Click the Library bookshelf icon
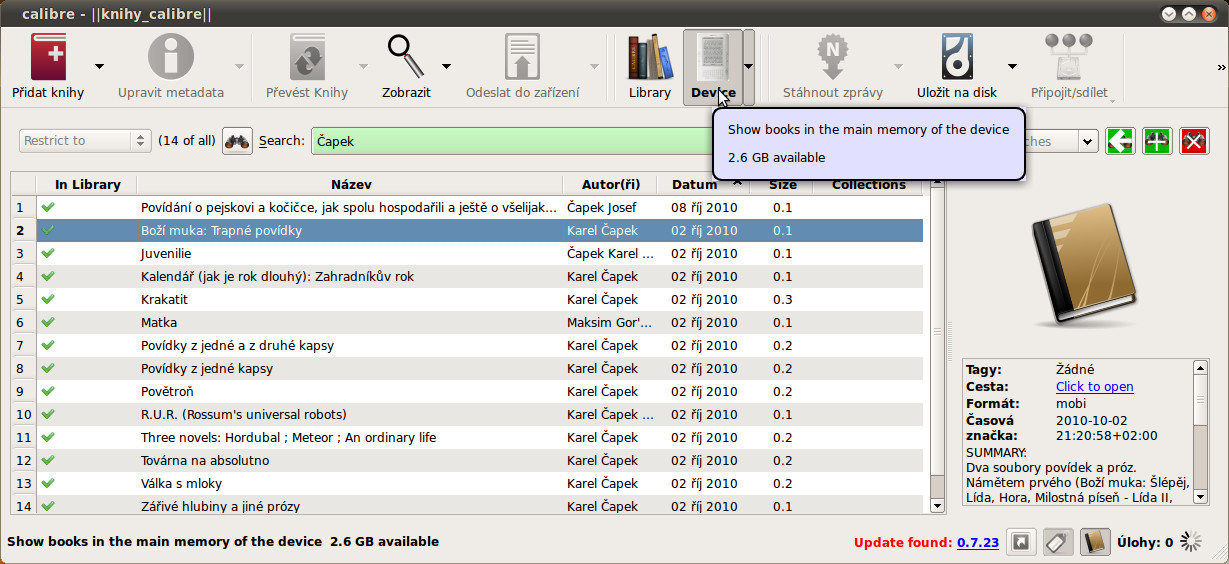 [x=649, y=58]
